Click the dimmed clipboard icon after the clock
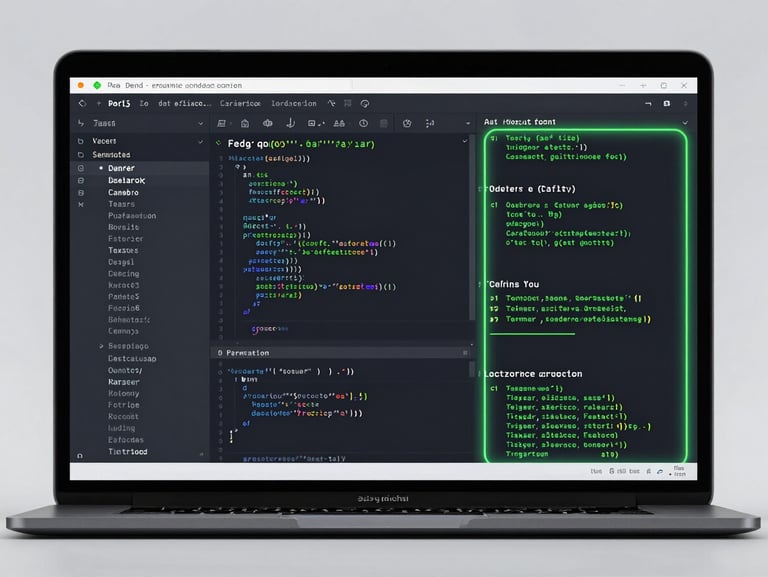Screen dimensions: 768x577 point(384,123)
